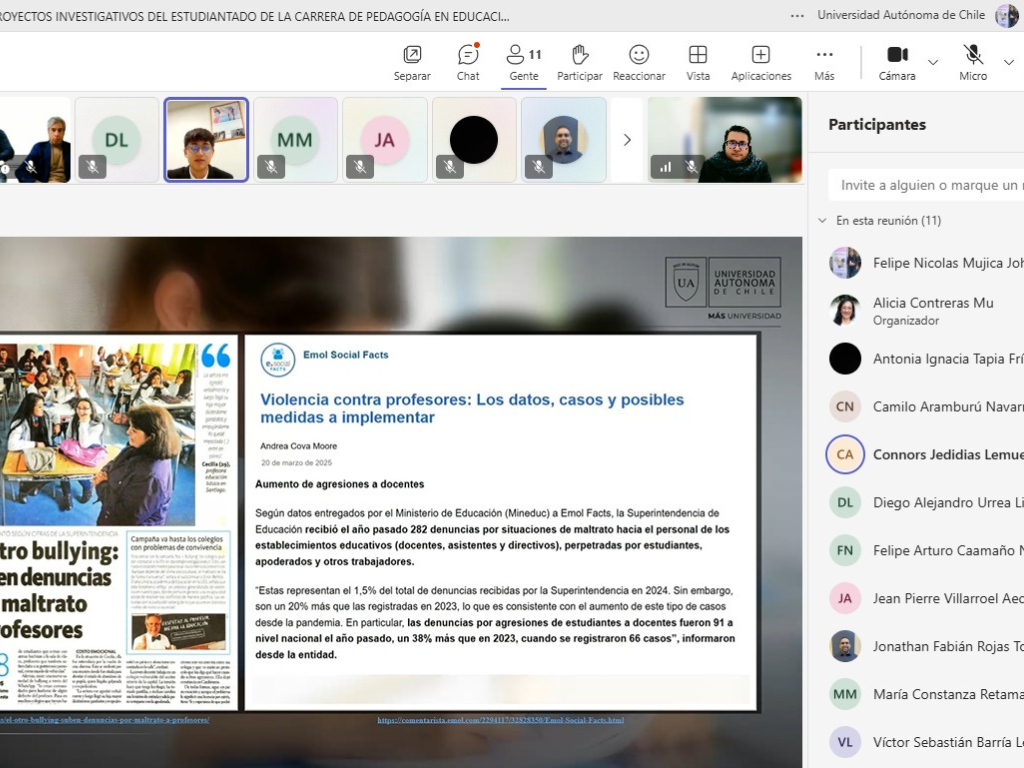The height and width of the screenshot is (768, 1024).
Task: Select the MM participant tile
Action: [x=295, y=140]
